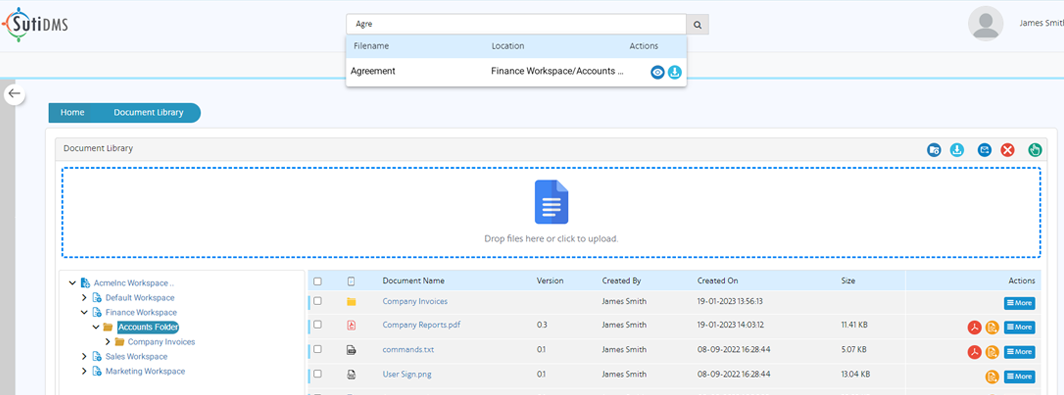Toggle the select-all checkbox in table header
The width and height of the screenshot is (1064, 395).
tap(318, 282)
